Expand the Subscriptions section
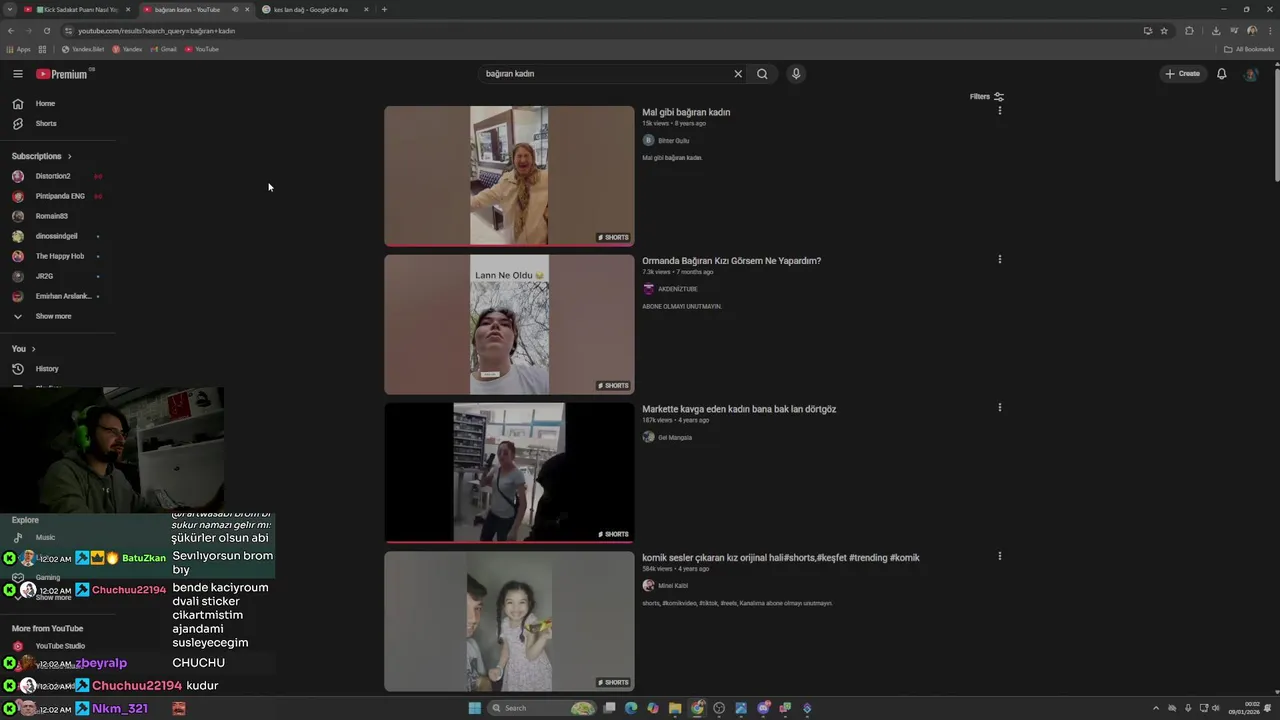The image size is (1280, 720). pyautogui.click(x=42, y=156)
